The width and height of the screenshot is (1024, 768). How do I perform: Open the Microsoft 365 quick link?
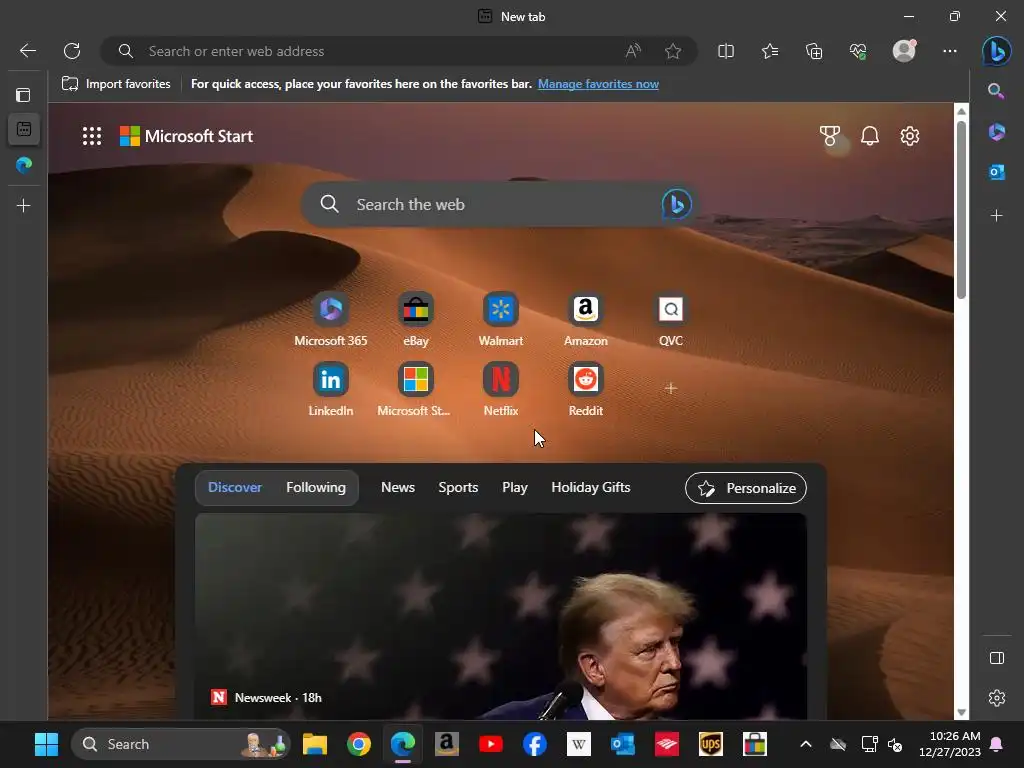(x=330, y=319)
